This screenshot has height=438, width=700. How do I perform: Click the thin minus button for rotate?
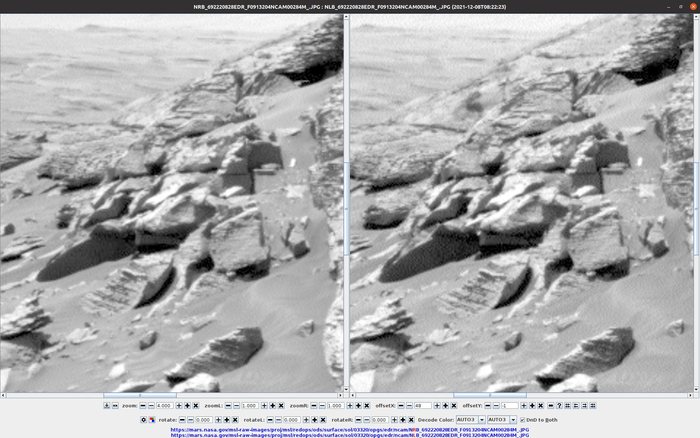point(191,420)
